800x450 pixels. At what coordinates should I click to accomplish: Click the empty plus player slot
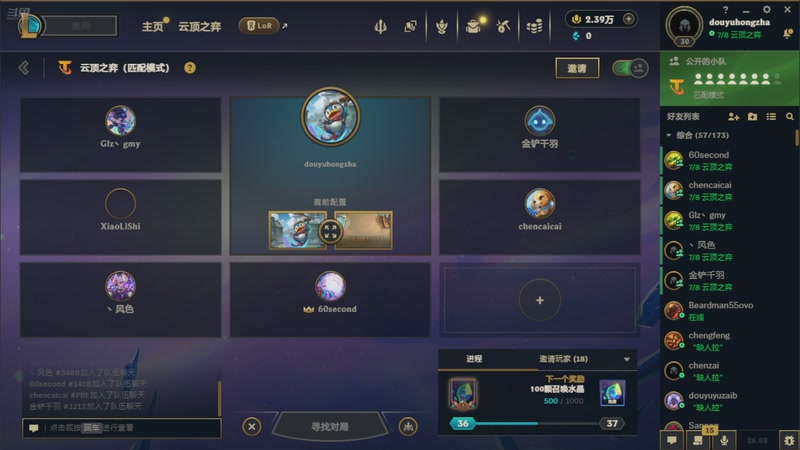point(540,300)
